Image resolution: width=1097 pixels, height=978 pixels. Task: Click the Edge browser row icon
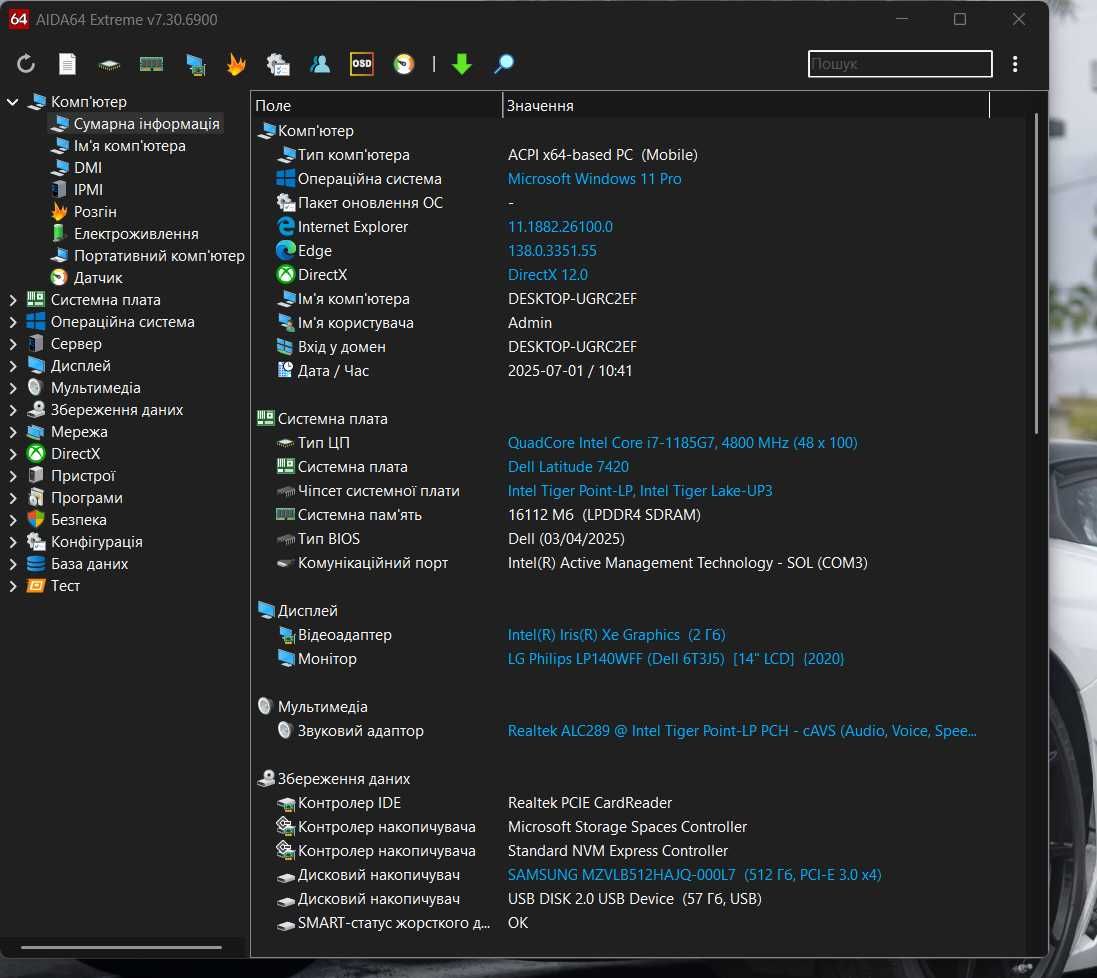[x=285, y=250]
